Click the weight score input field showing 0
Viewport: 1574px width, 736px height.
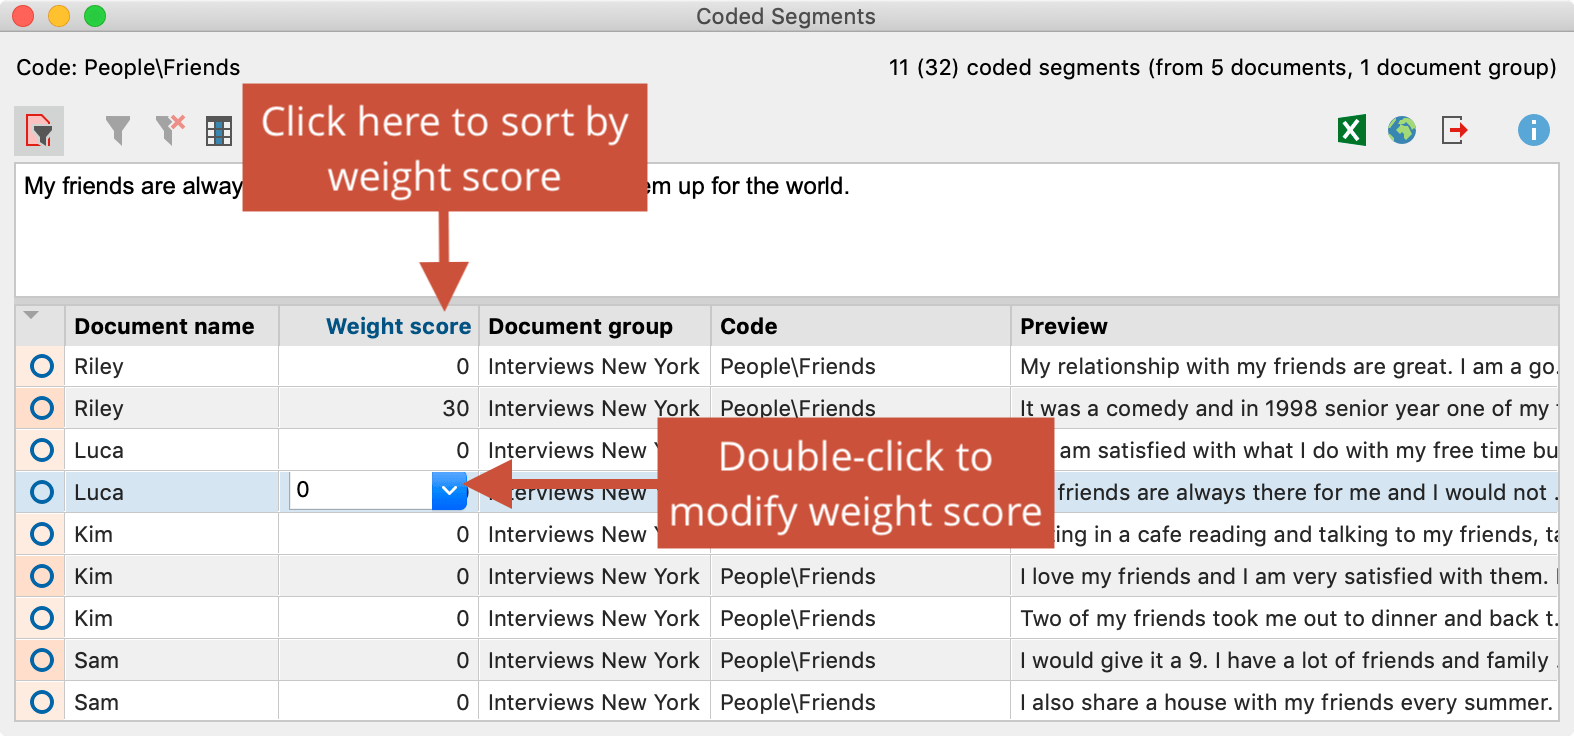pos(361,490)
